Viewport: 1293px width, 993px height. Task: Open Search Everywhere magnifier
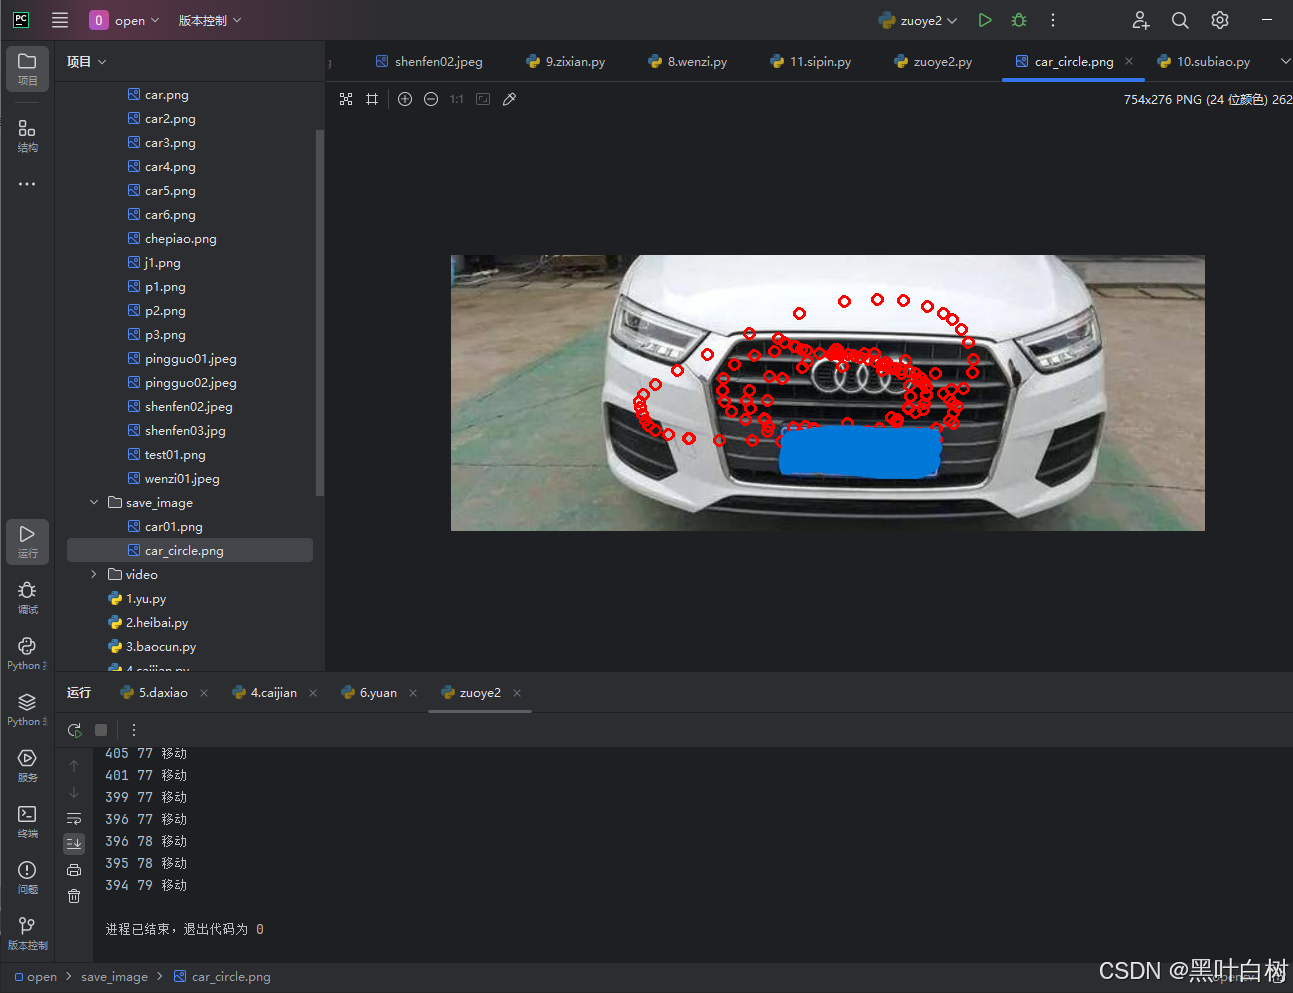[1180, 20]
